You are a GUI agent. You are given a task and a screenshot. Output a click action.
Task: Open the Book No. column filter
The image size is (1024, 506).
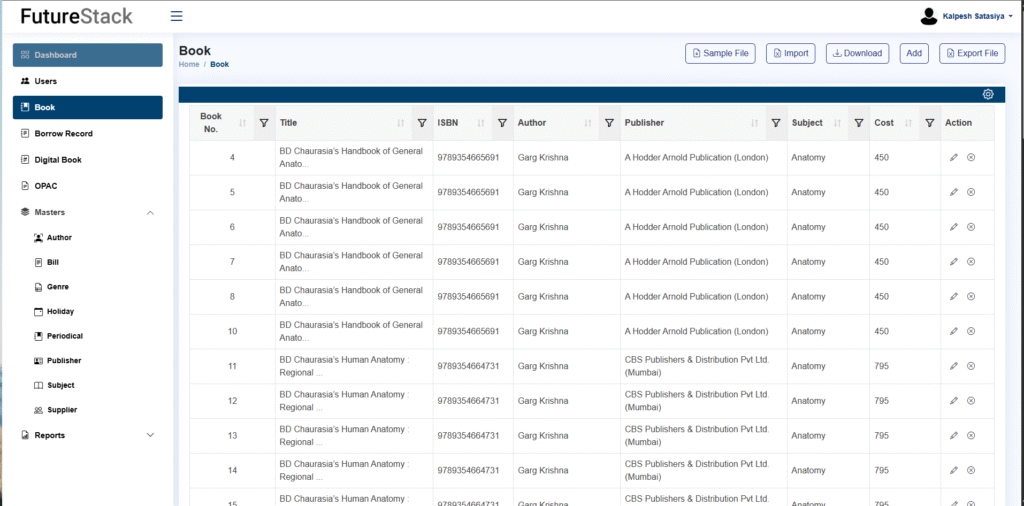[264, 123]
